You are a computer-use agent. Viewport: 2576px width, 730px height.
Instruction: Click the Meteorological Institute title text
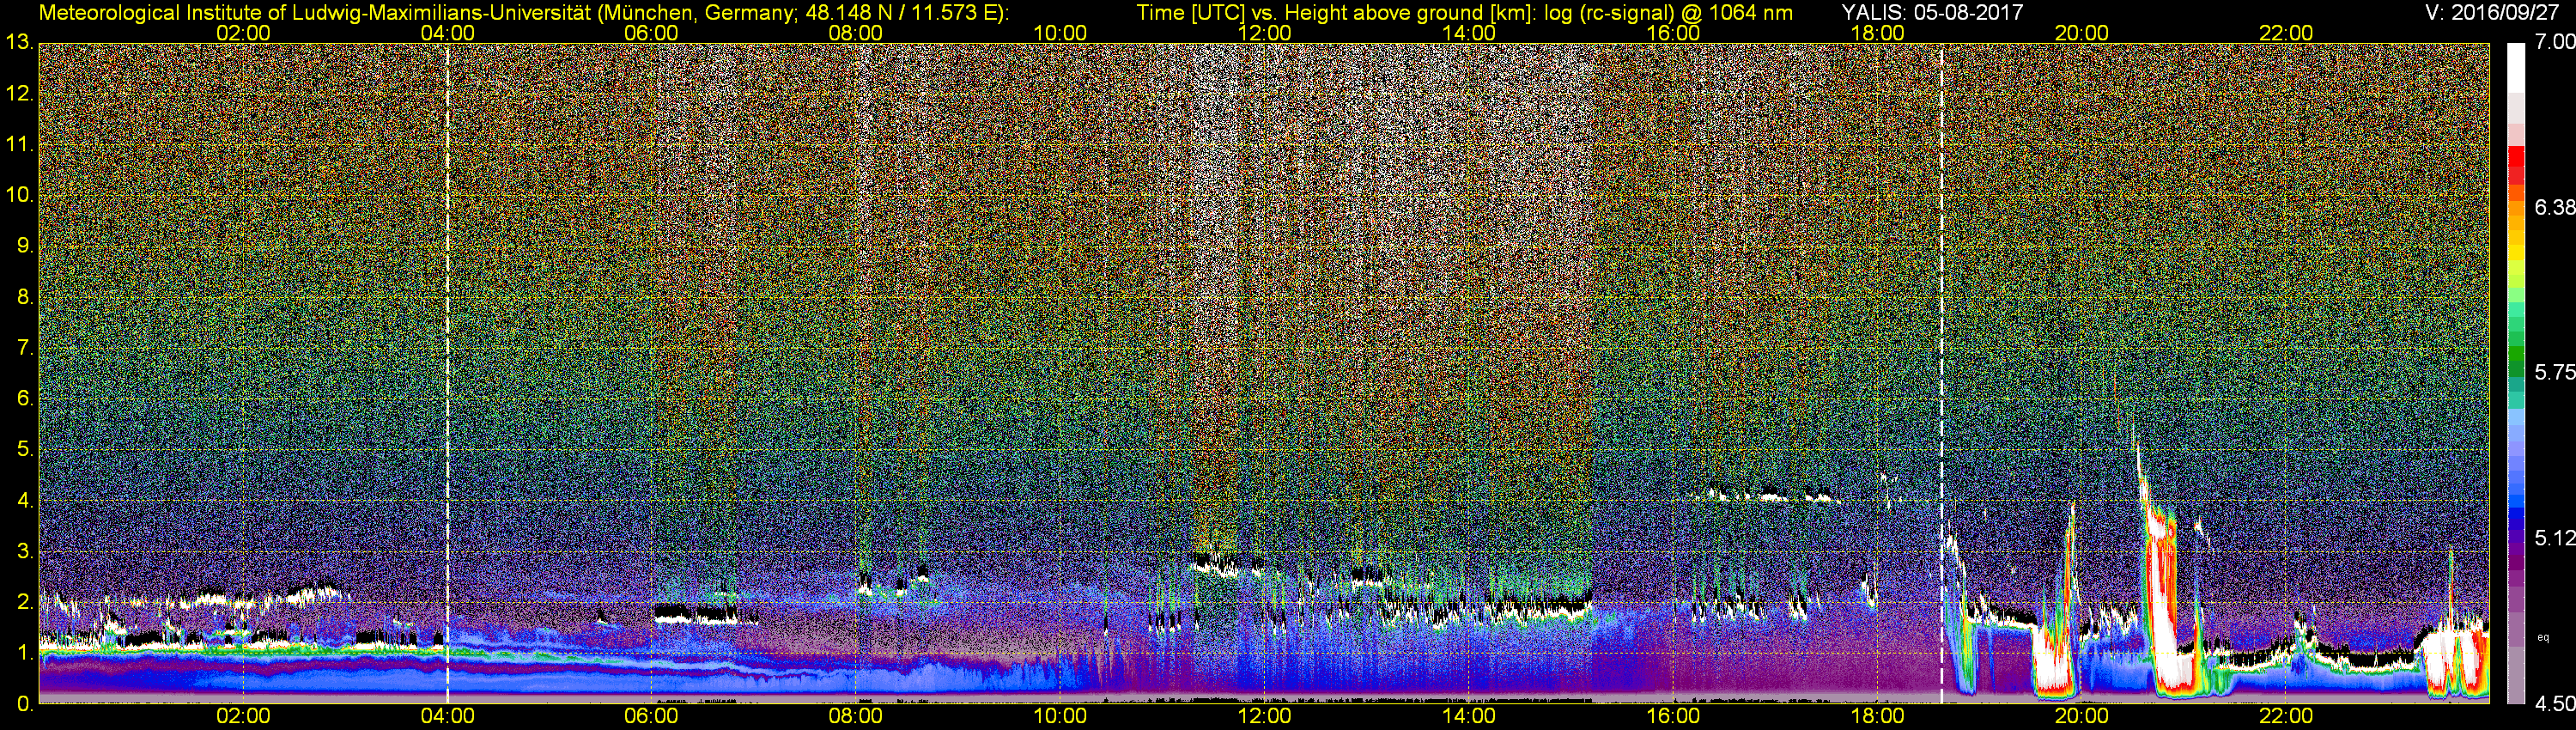(x=525, y=12)
